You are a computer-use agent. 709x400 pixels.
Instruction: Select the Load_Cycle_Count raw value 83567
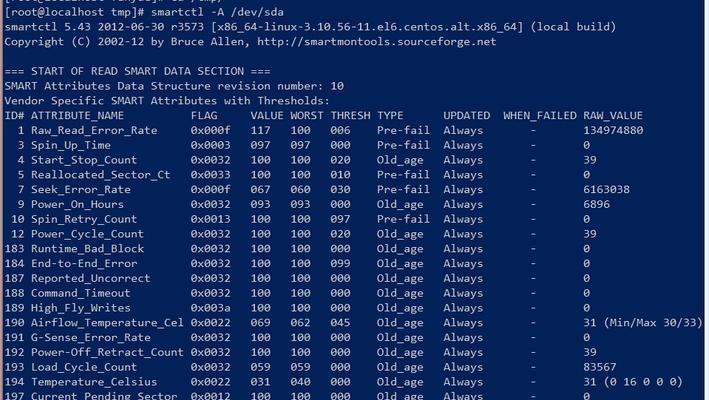point(600,367)
